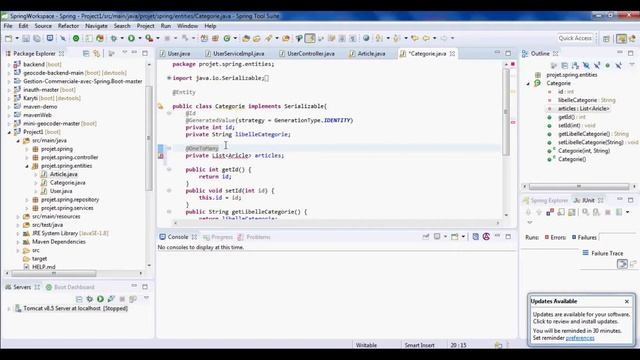640x360 pixels.
Task: Collapse All in Package Explorer toolbar
Action: pyautogui.click(x=86, y=53)
